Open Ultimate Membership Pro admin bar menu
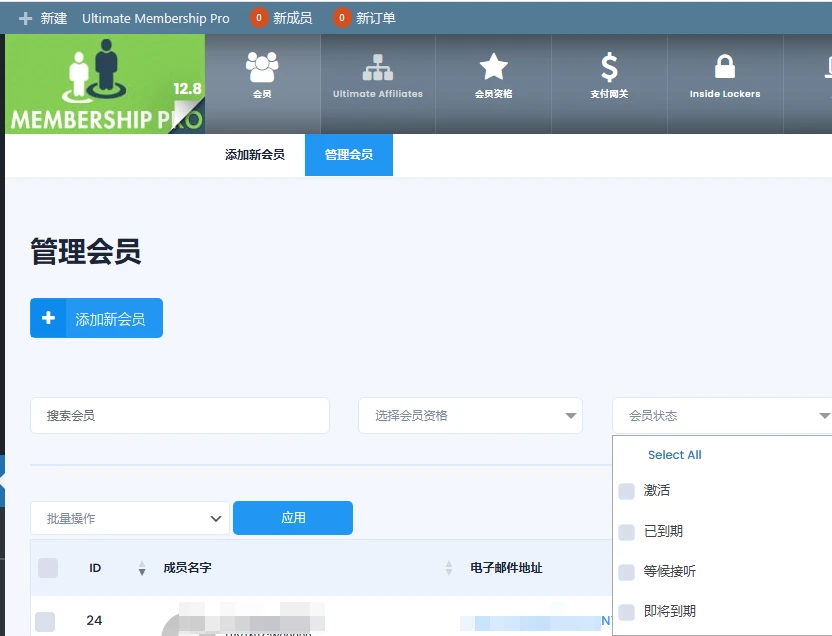Screen dimensions: 832x636 [155, 17]
